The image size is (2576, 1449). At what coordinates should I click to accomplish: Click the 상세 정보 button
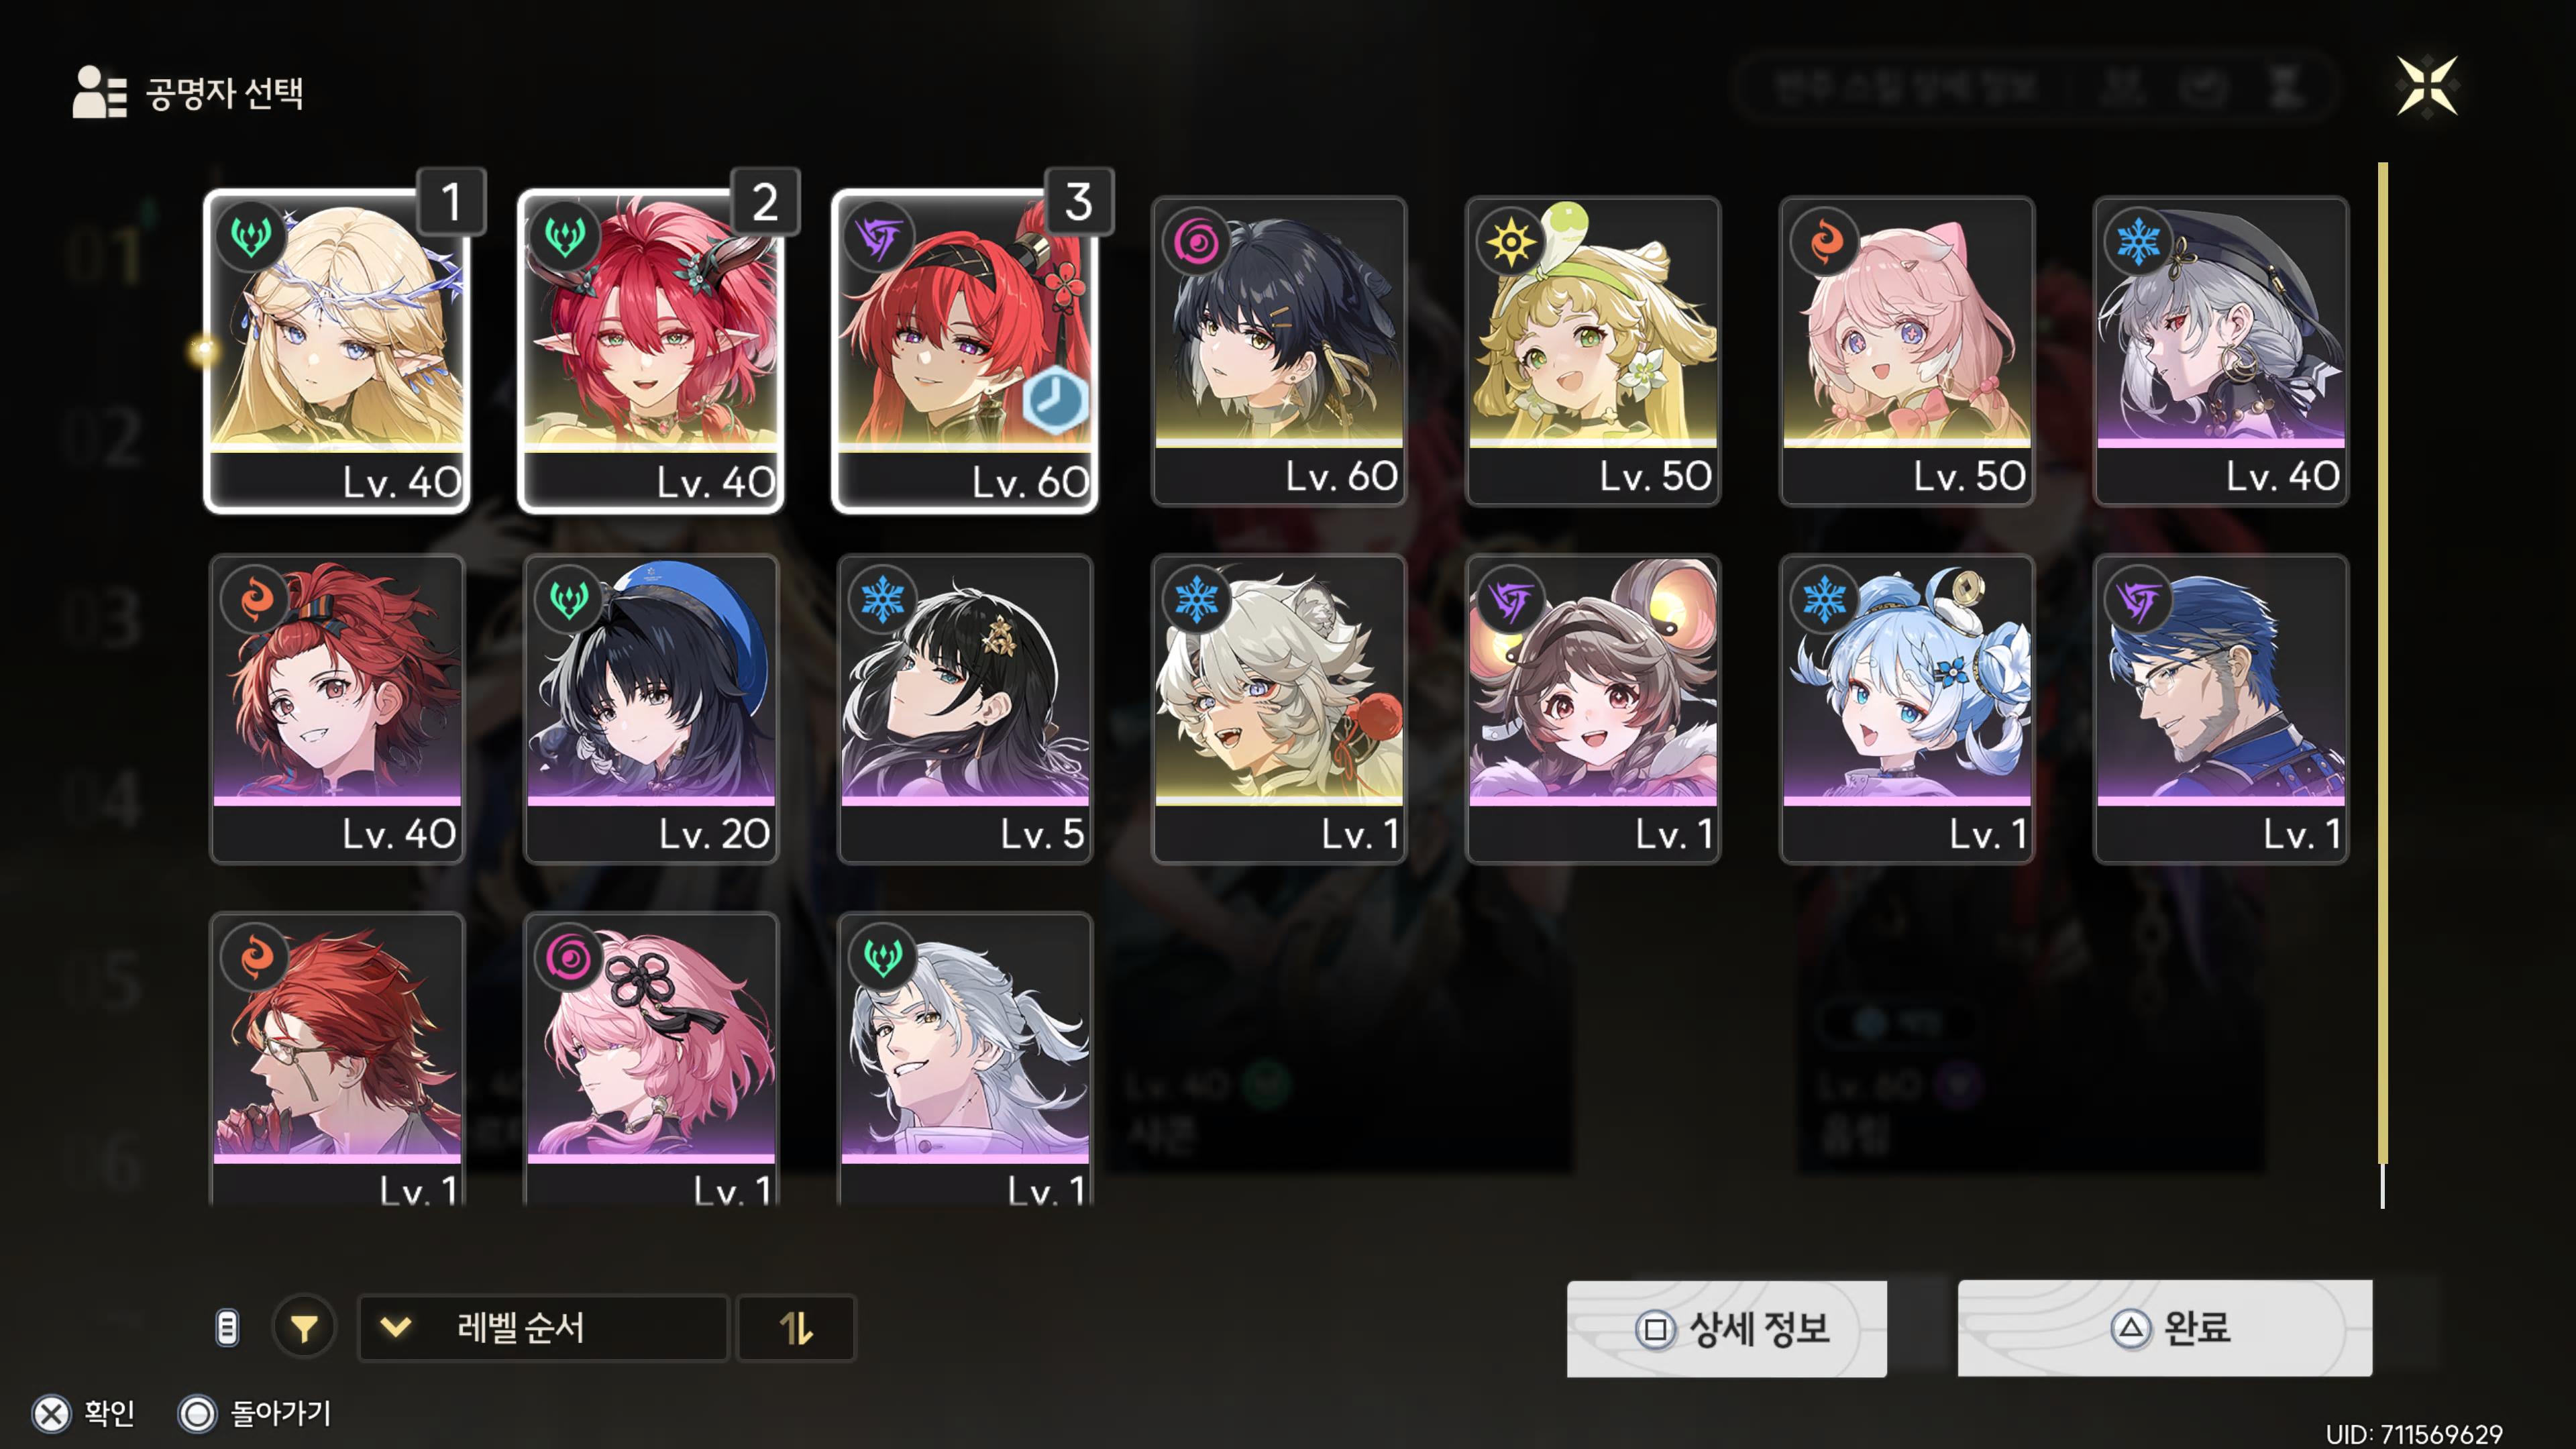(1727, 1328)
